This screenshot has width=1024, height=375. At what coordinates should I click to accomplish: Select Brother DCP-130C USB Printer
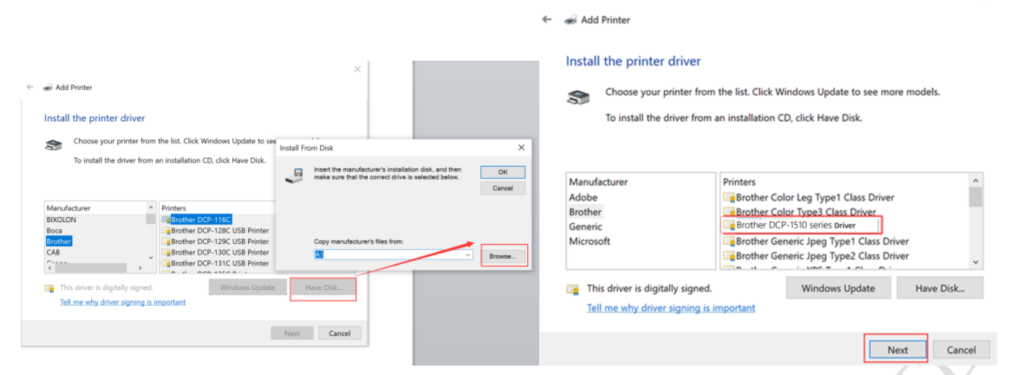tap(219, 252)
